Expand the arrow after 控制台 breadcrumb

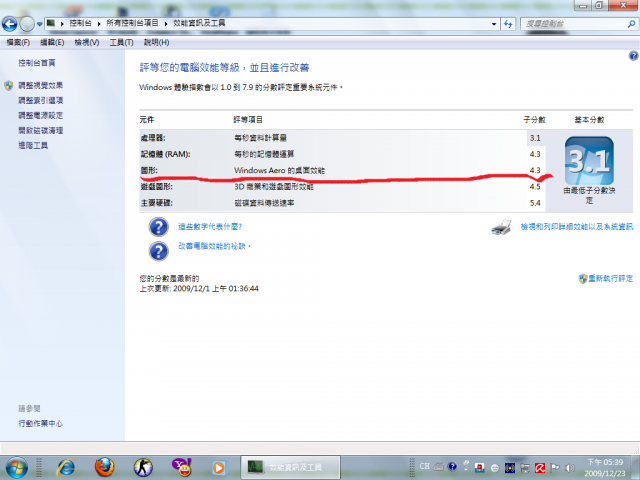click(99, 24)
